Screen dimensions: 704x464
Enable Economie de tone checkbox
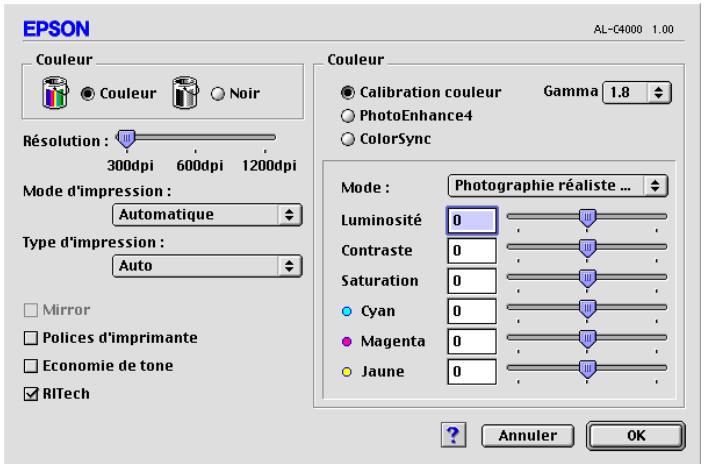coord(31,366)
